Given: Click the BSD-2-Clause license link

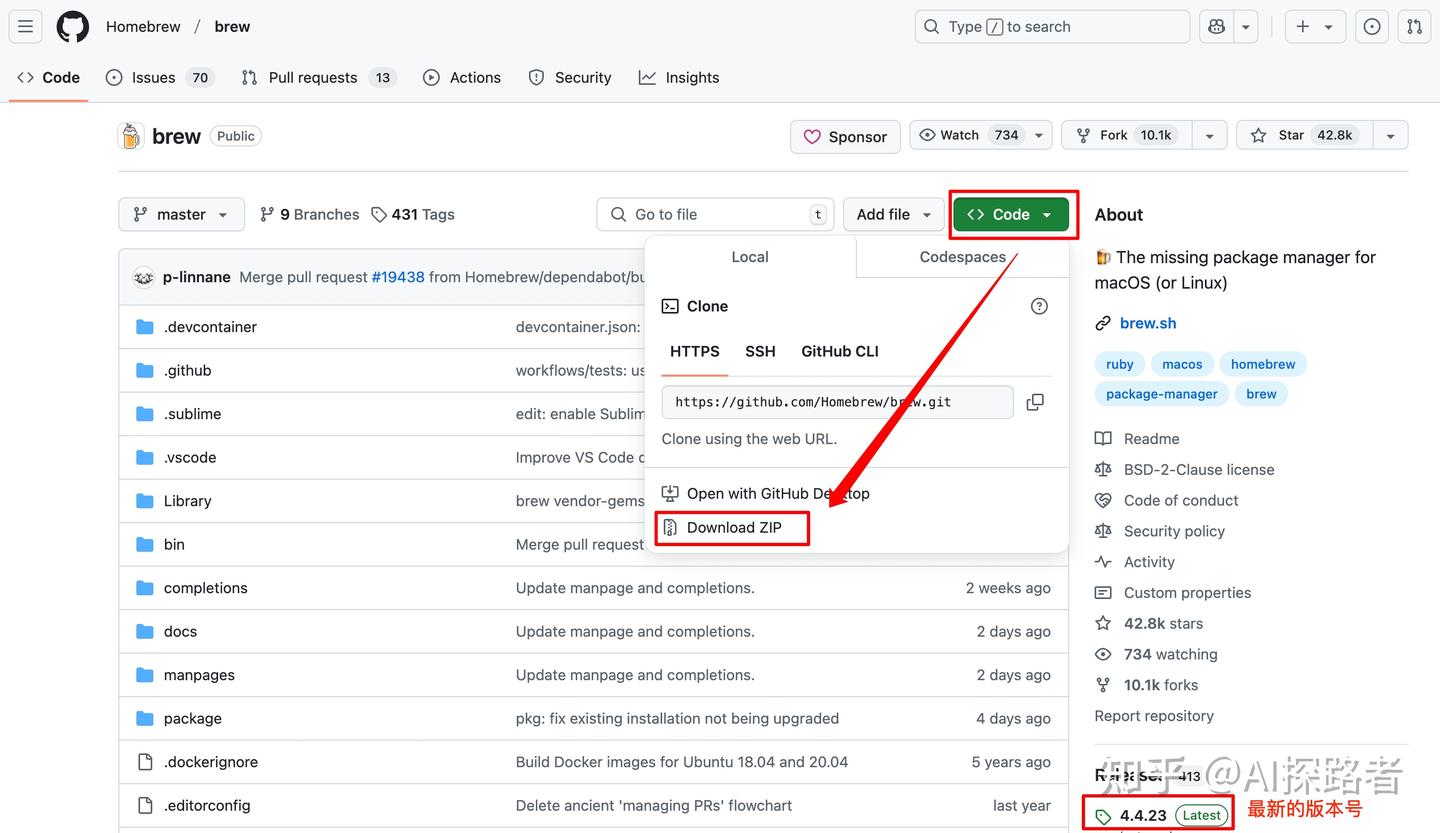Looking at the screenshot, I should [1199, 469].
